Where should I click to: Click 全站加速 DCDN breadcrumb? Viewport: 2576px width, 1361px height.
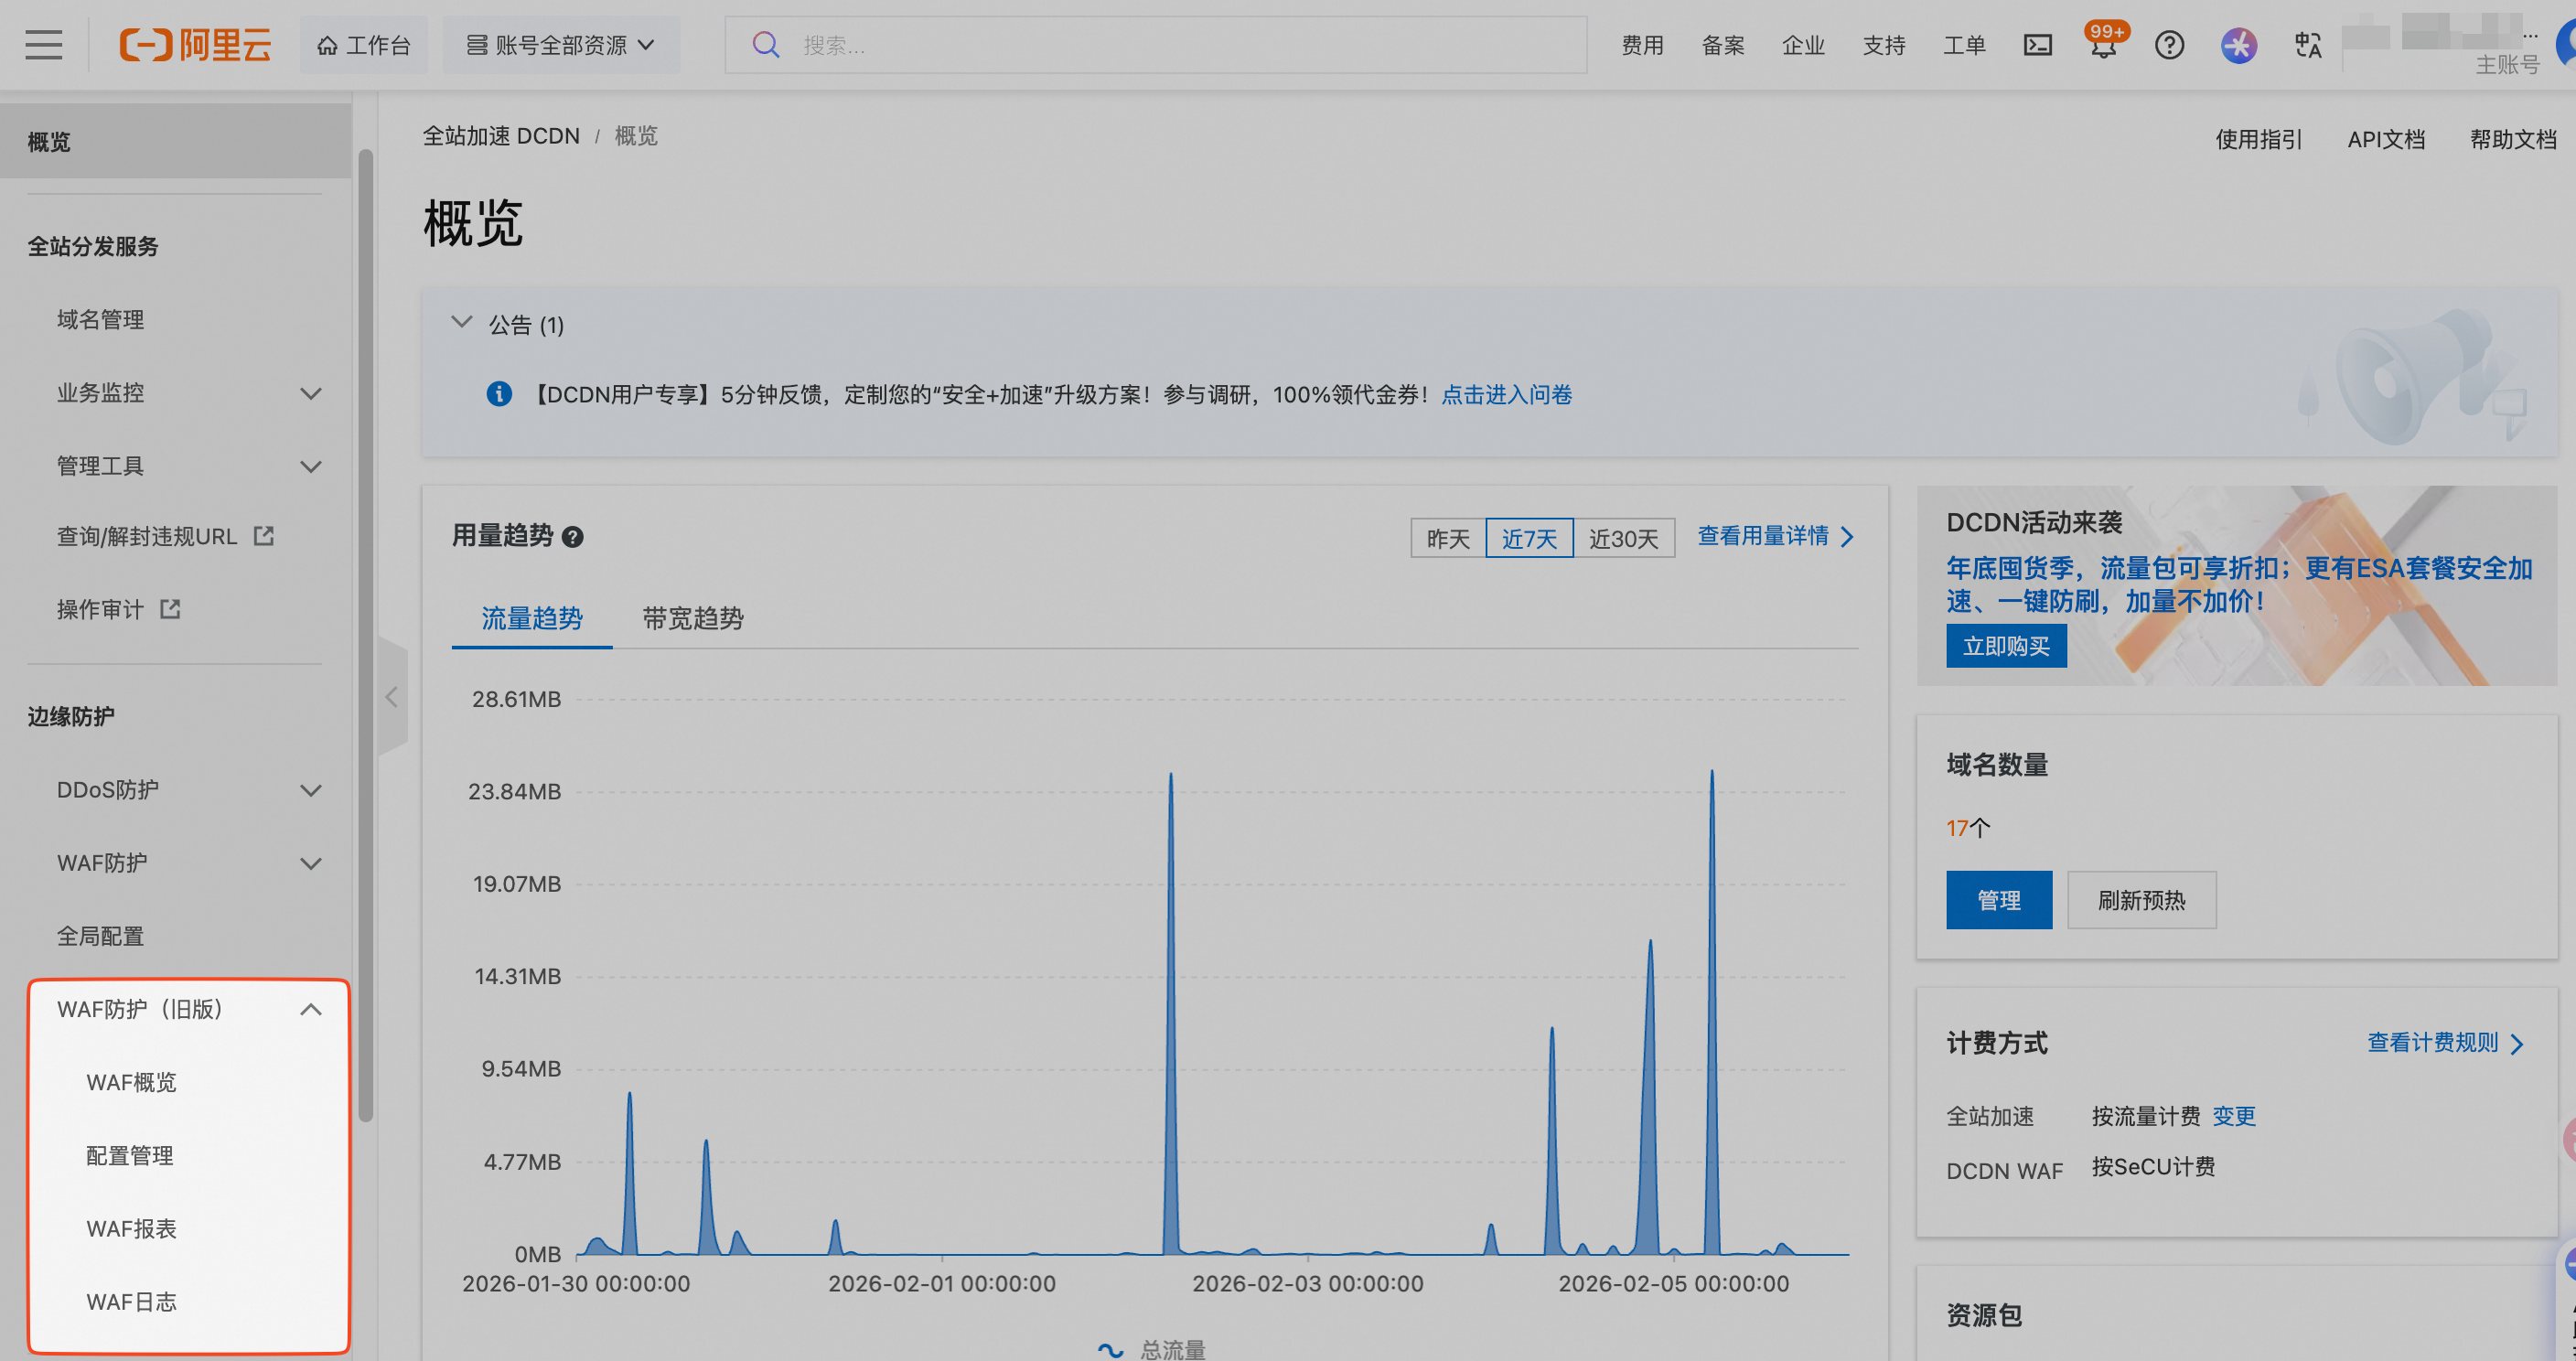click(x=501, y=136)
